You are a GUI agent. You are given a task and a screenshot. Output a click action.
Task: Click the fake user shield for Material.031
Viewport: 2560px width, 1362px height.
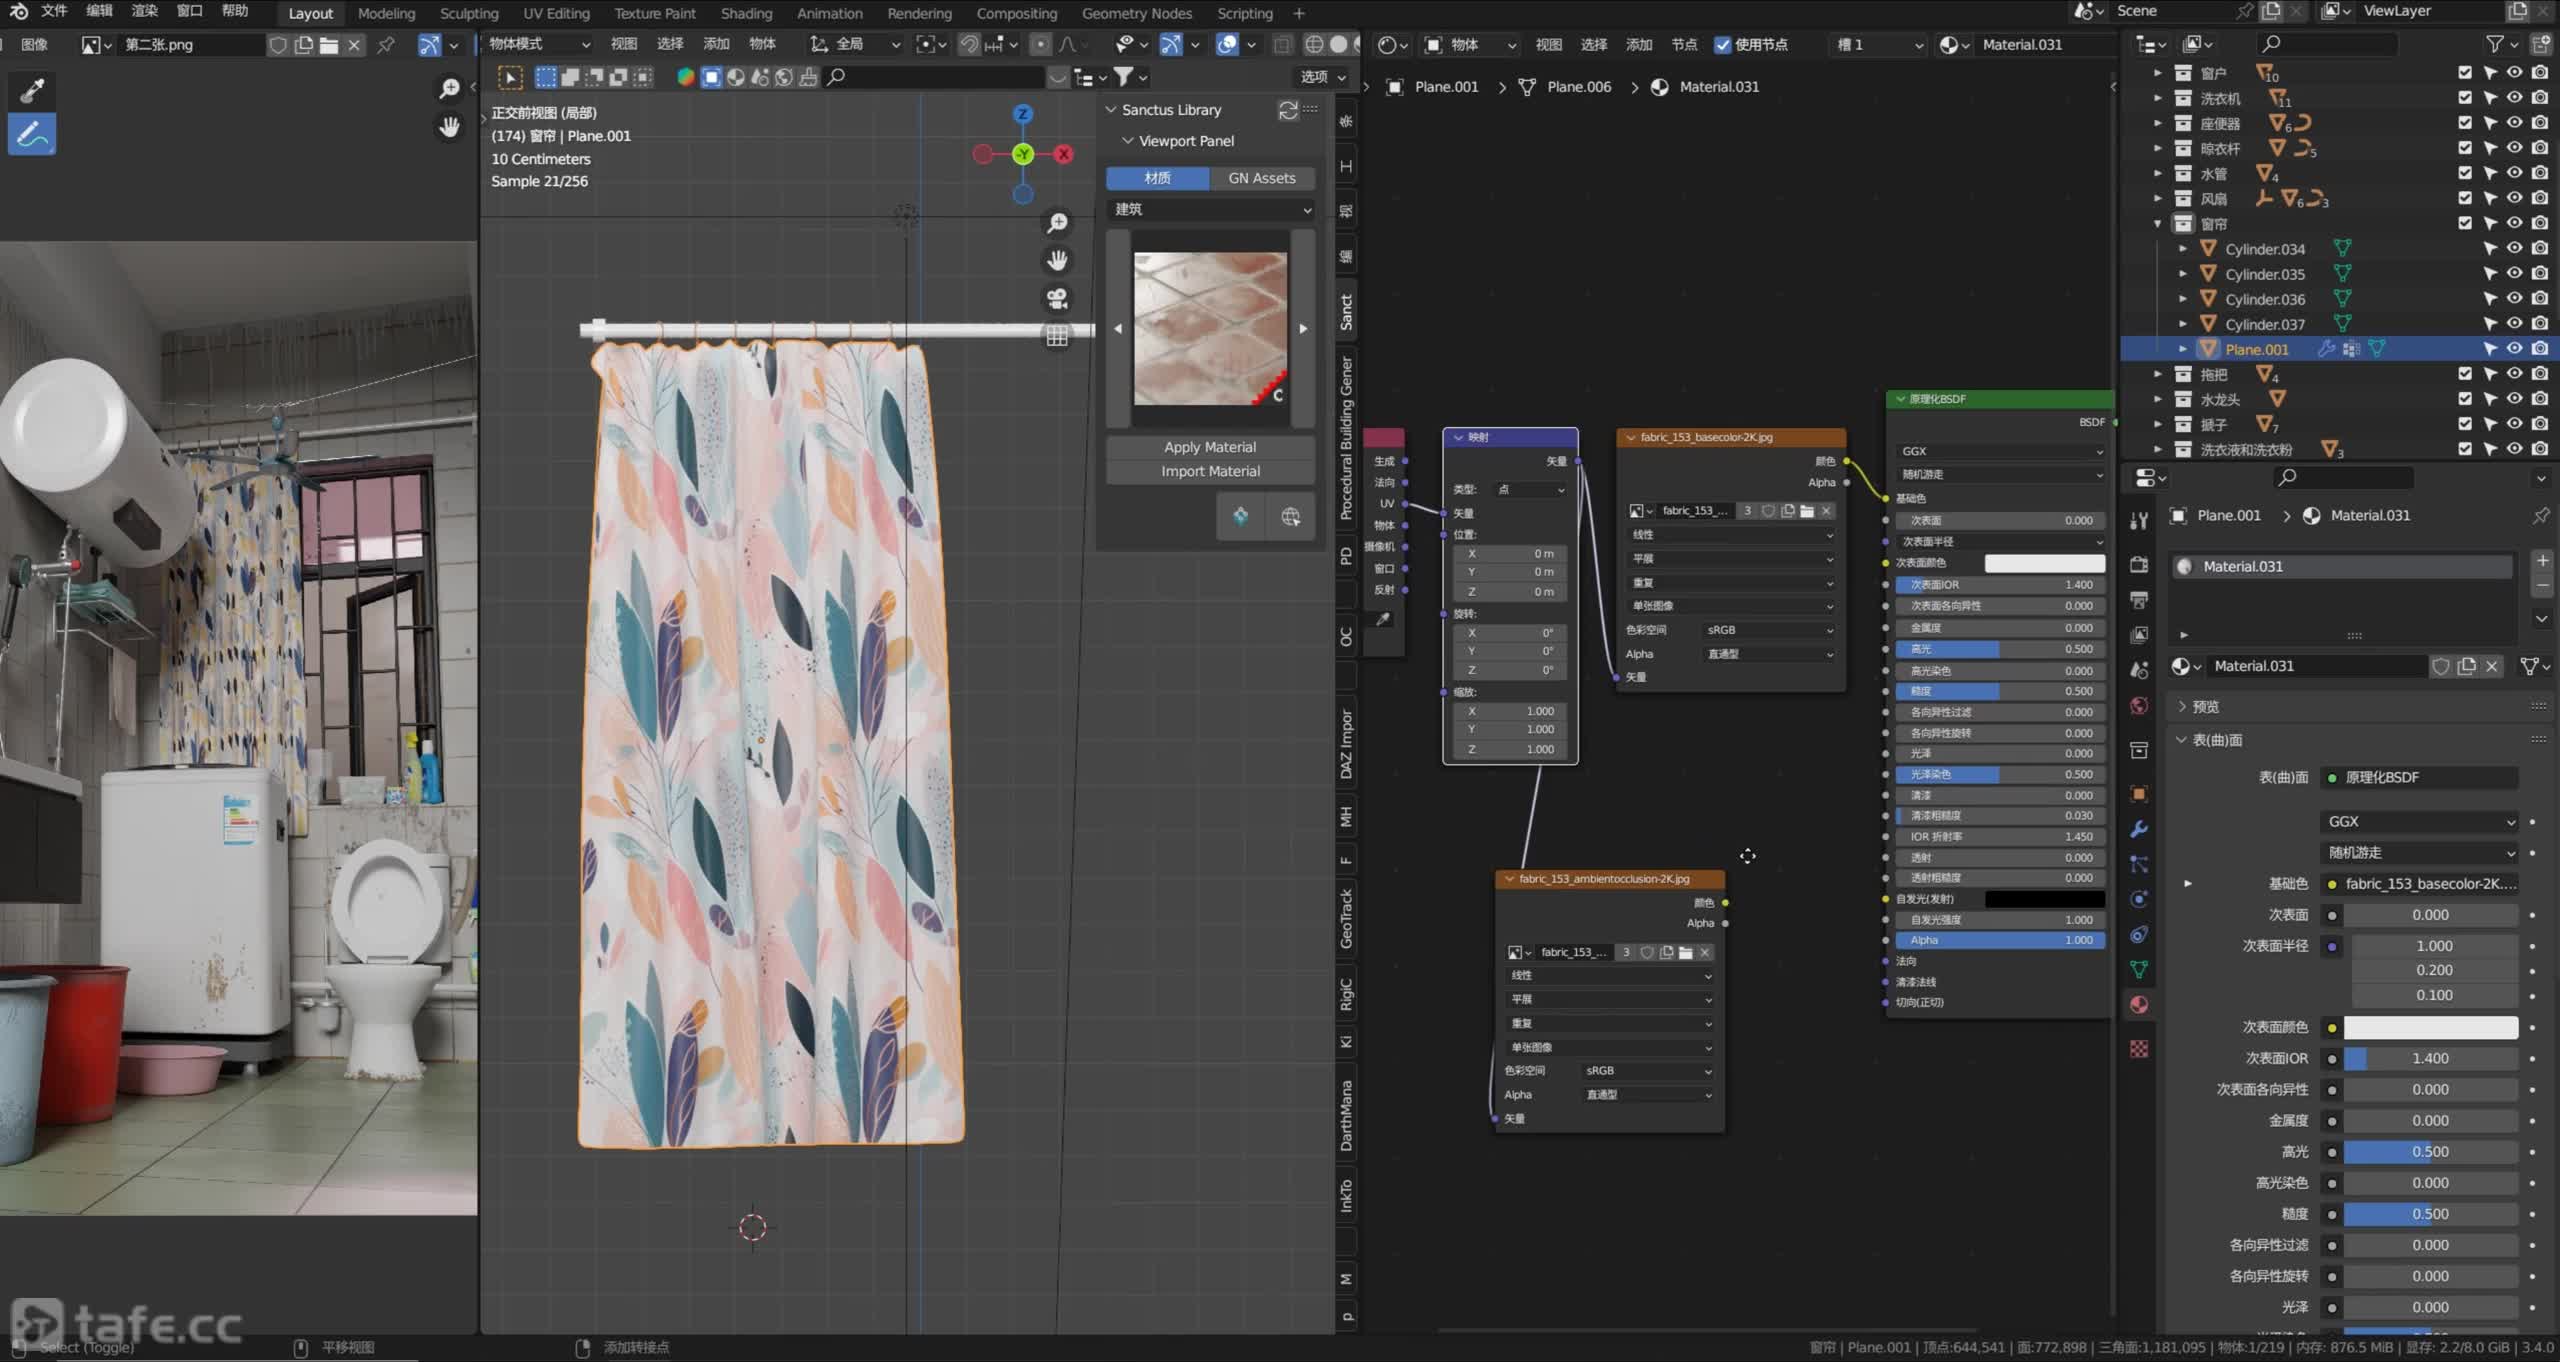pyautogui.click(x=2441, y=666)
